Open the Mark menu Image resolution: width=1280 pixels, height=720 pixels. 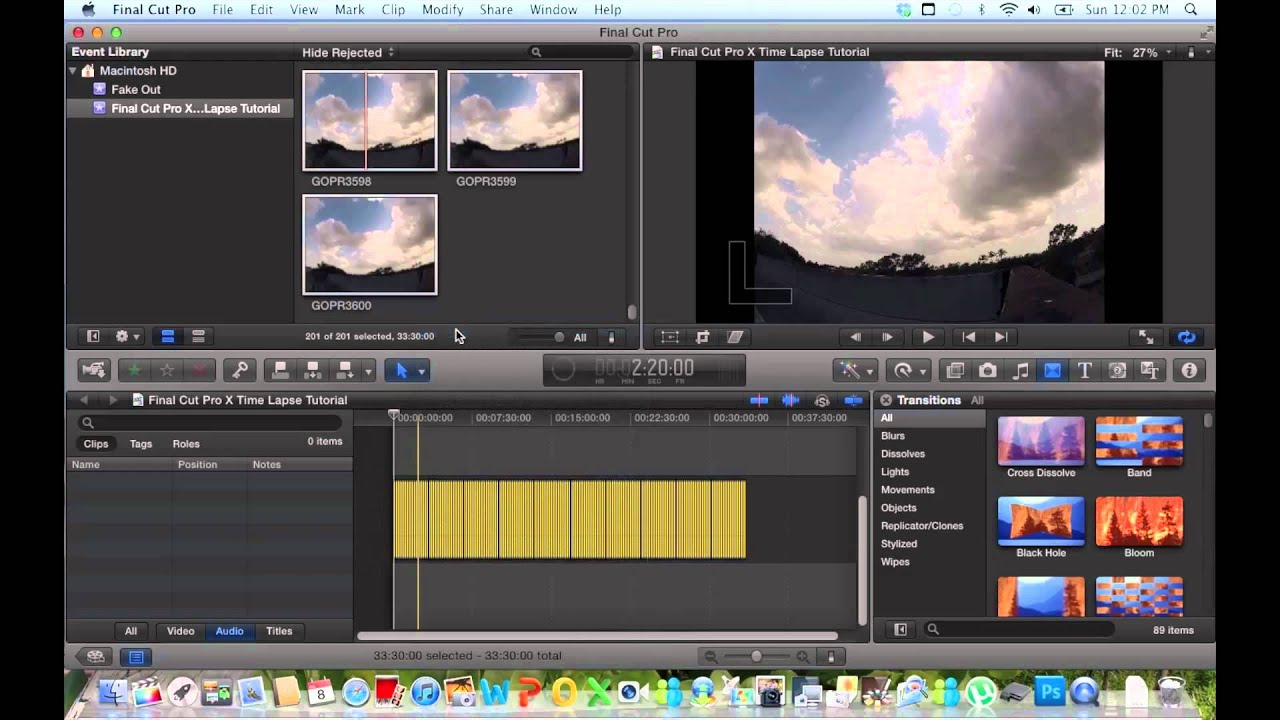pos(349,10)
